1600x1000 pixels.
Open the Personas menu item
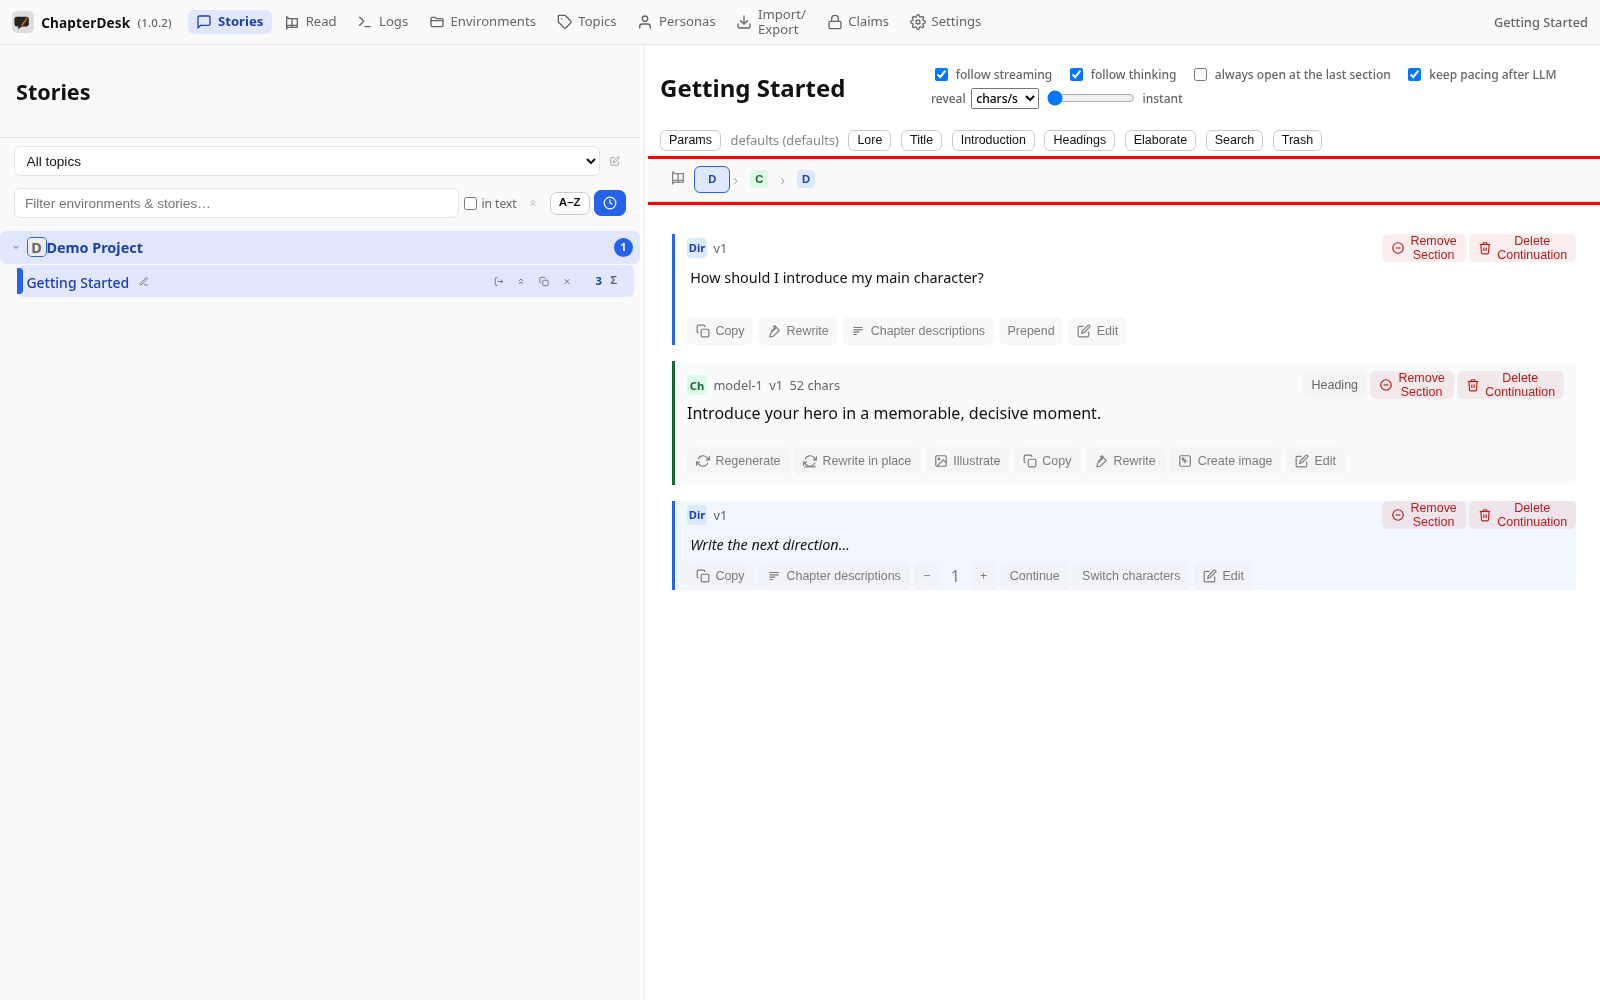[677, 22]
